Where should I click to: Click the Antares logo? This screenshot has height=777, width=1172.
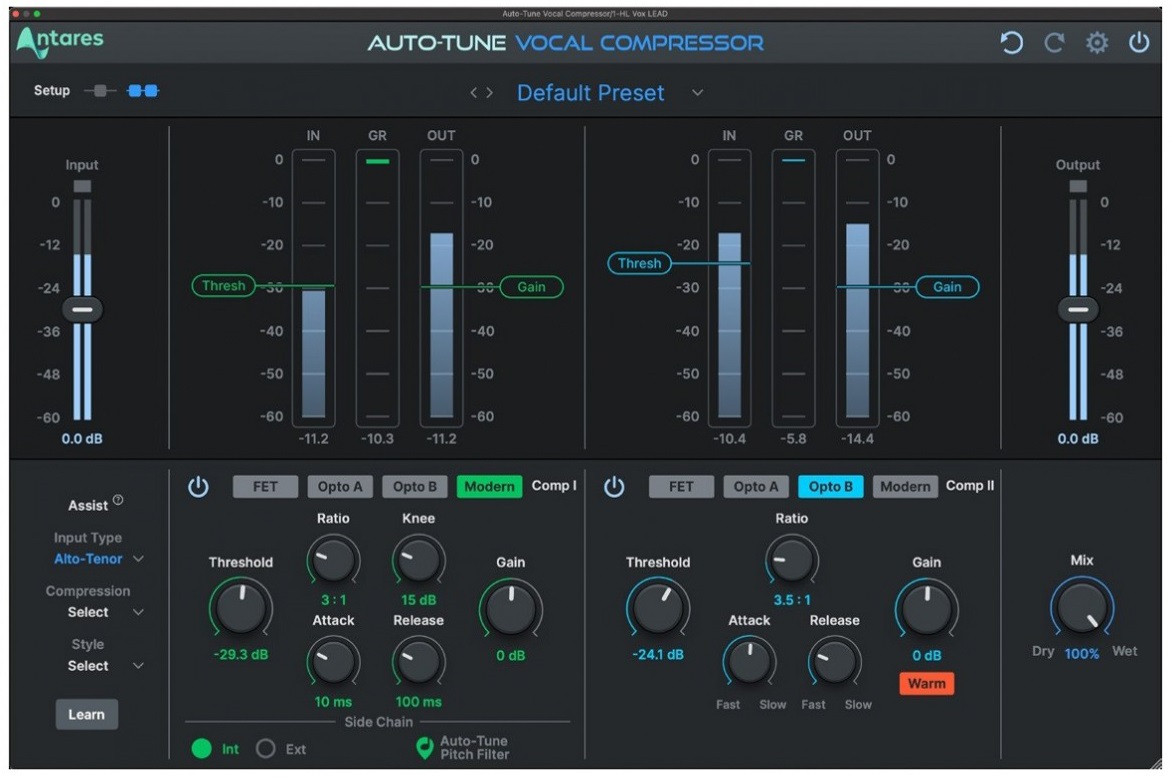(x=60, y=42)
